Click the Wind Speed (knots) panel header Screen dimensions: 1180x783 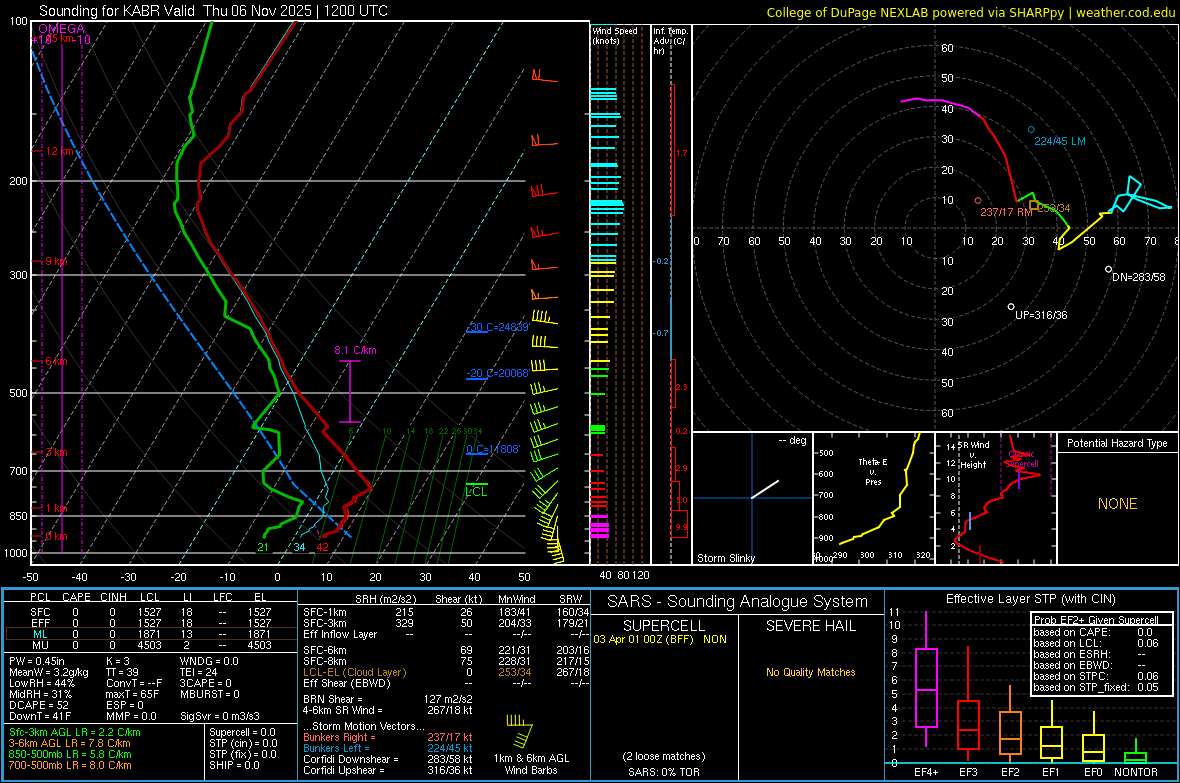pyautogui.click(x=615, y=35)
